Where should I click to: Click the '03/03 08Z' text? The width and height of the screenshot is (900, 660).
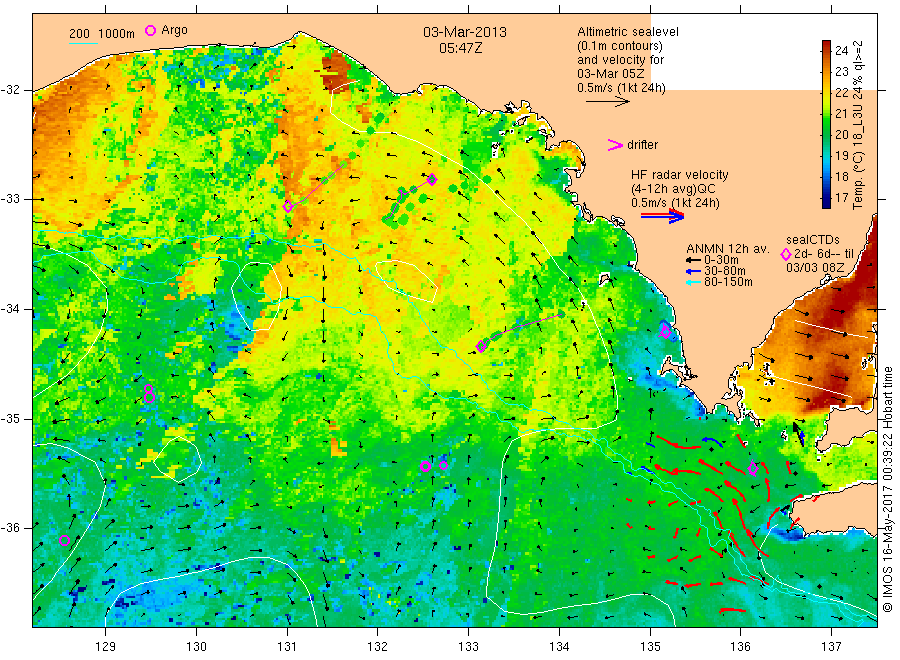pos(815,267)
